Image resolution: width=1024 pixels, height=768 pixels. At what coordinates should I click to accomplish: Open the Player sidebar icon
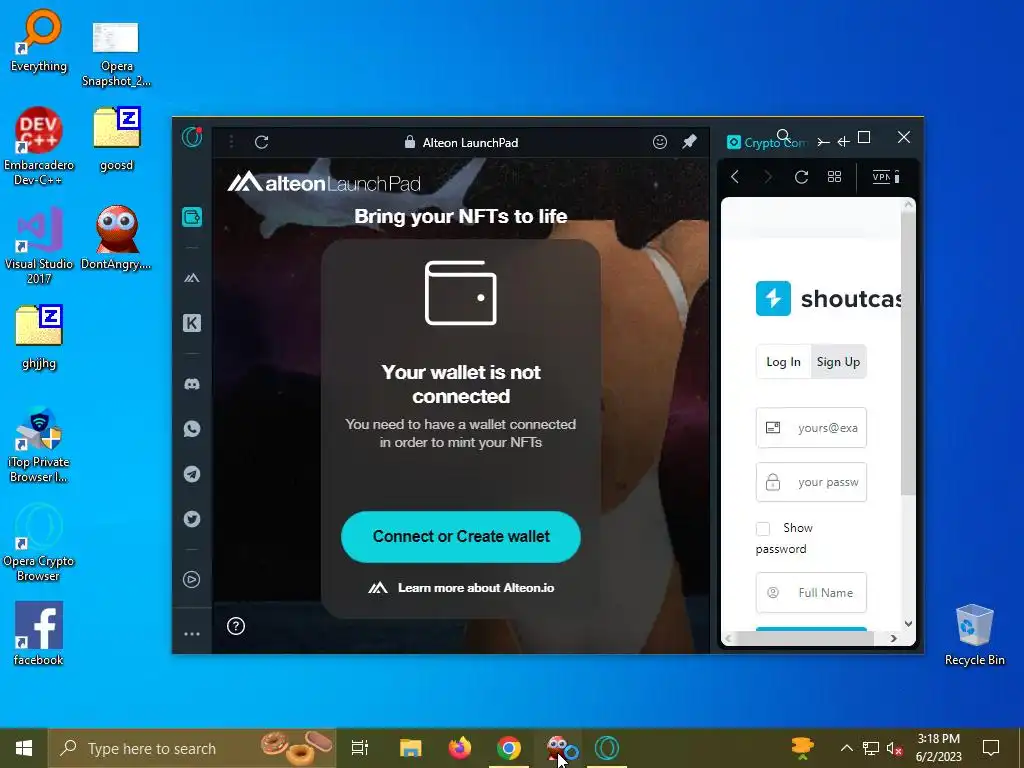[192, 579]
